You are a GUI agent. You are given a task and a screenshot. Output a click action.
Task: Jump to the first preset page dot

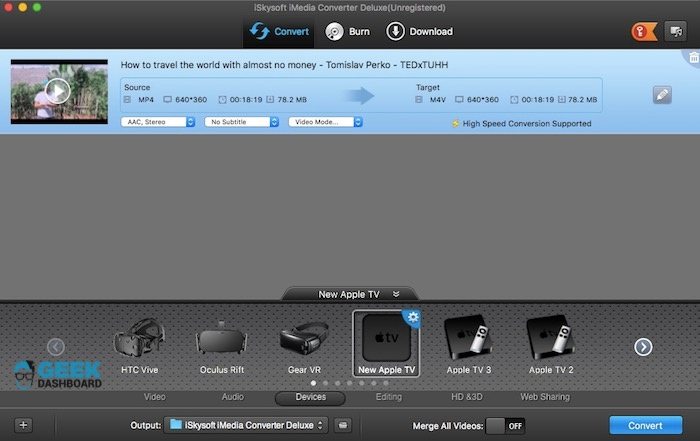[313, 383]
